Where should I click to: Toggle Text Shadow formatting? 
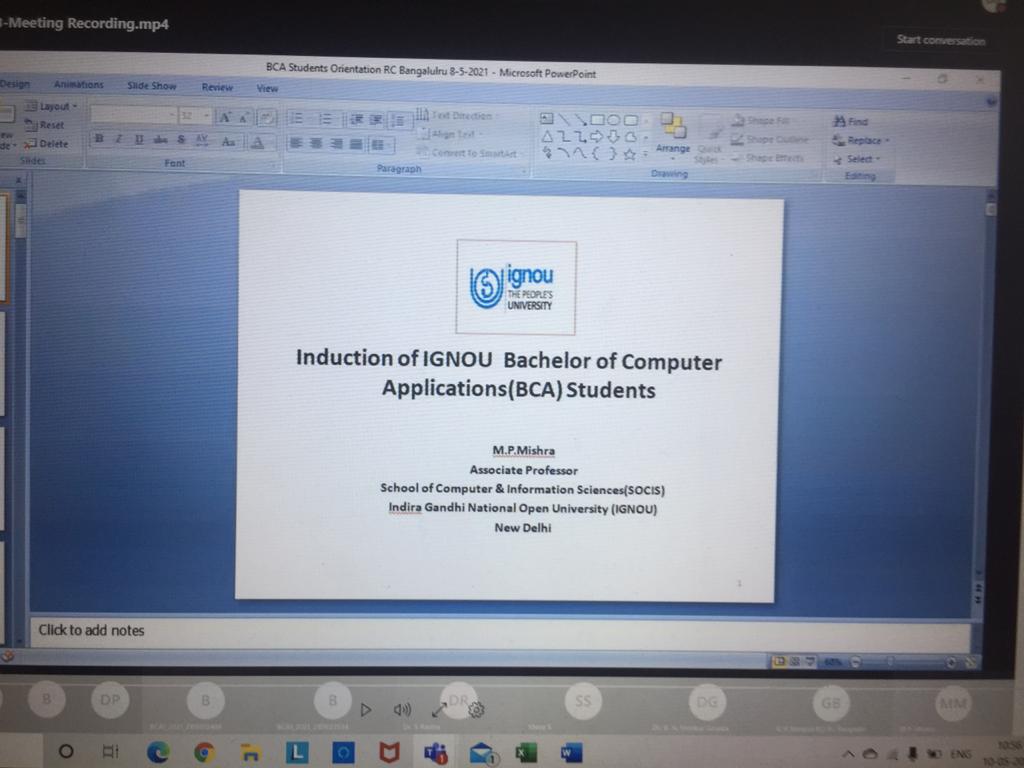point(182,140)
